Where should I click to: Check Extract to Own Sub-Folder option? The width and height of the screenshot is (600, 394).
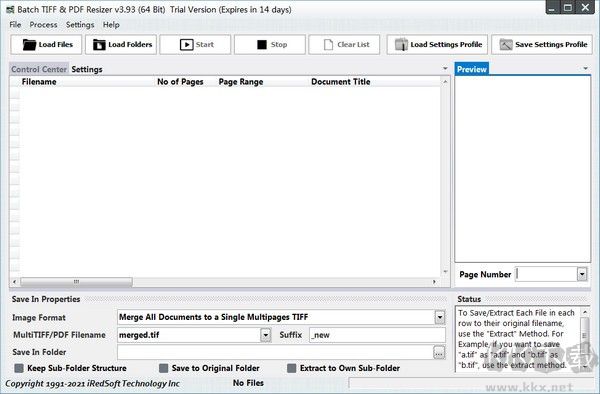click(x=292, y=368)
